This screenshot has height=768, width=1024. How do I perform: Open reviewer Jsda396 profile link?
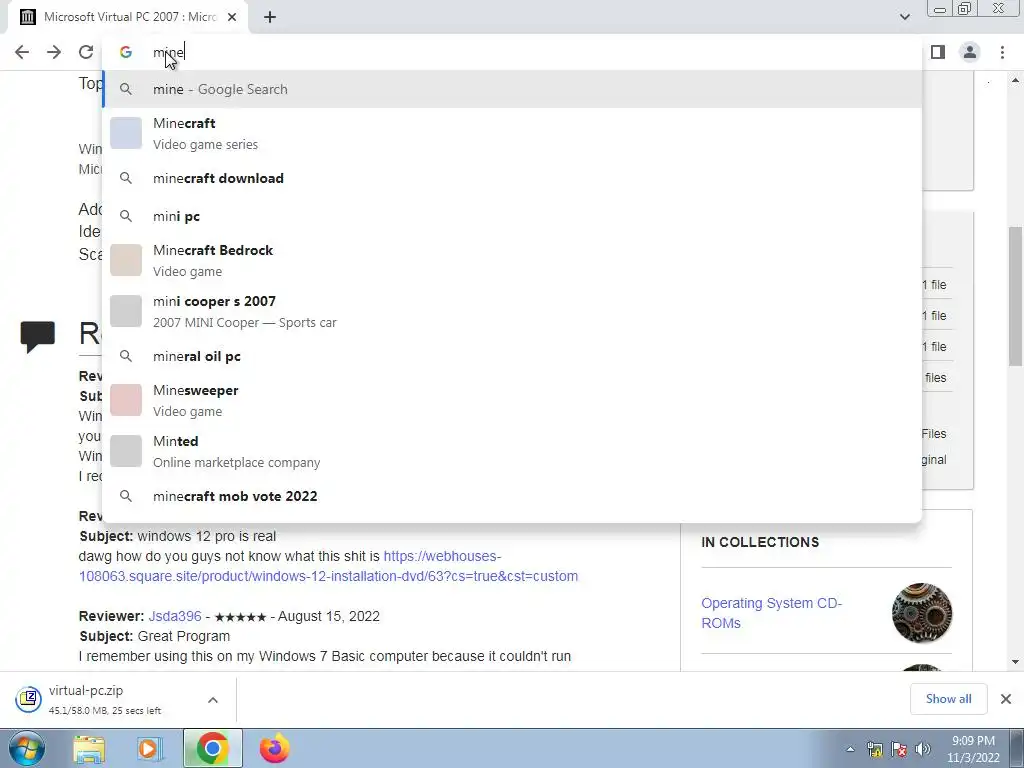tap(175, 616)
